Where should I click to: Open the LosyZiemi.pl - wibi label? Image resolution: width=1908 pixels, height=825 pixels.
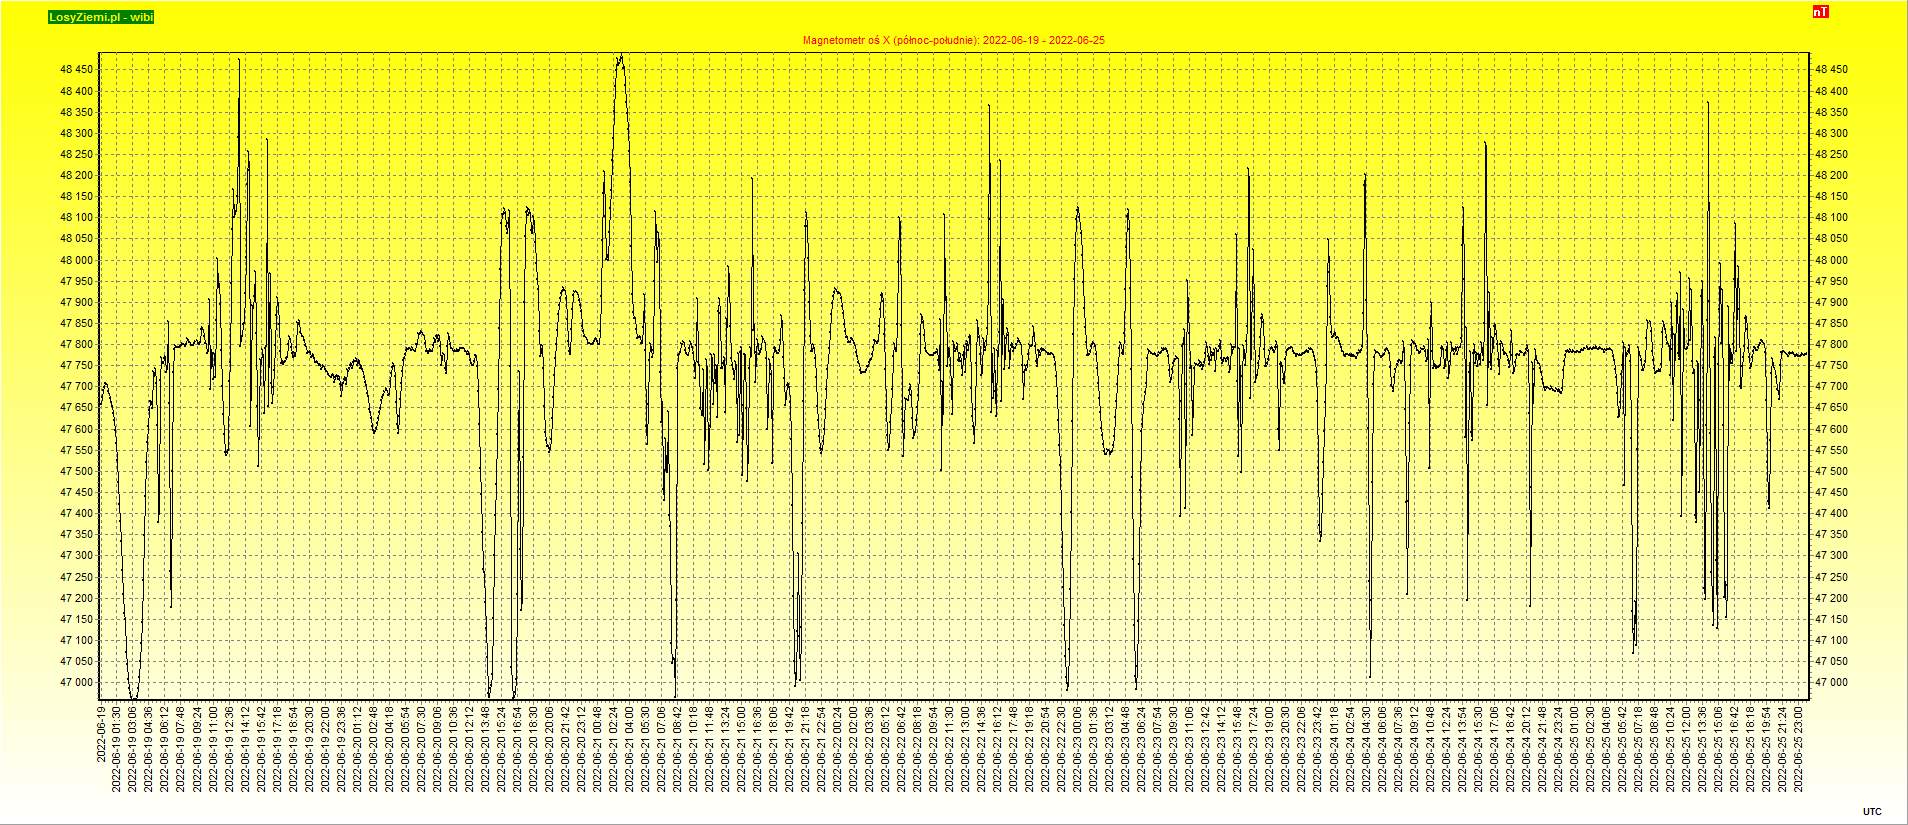point(101,17)
